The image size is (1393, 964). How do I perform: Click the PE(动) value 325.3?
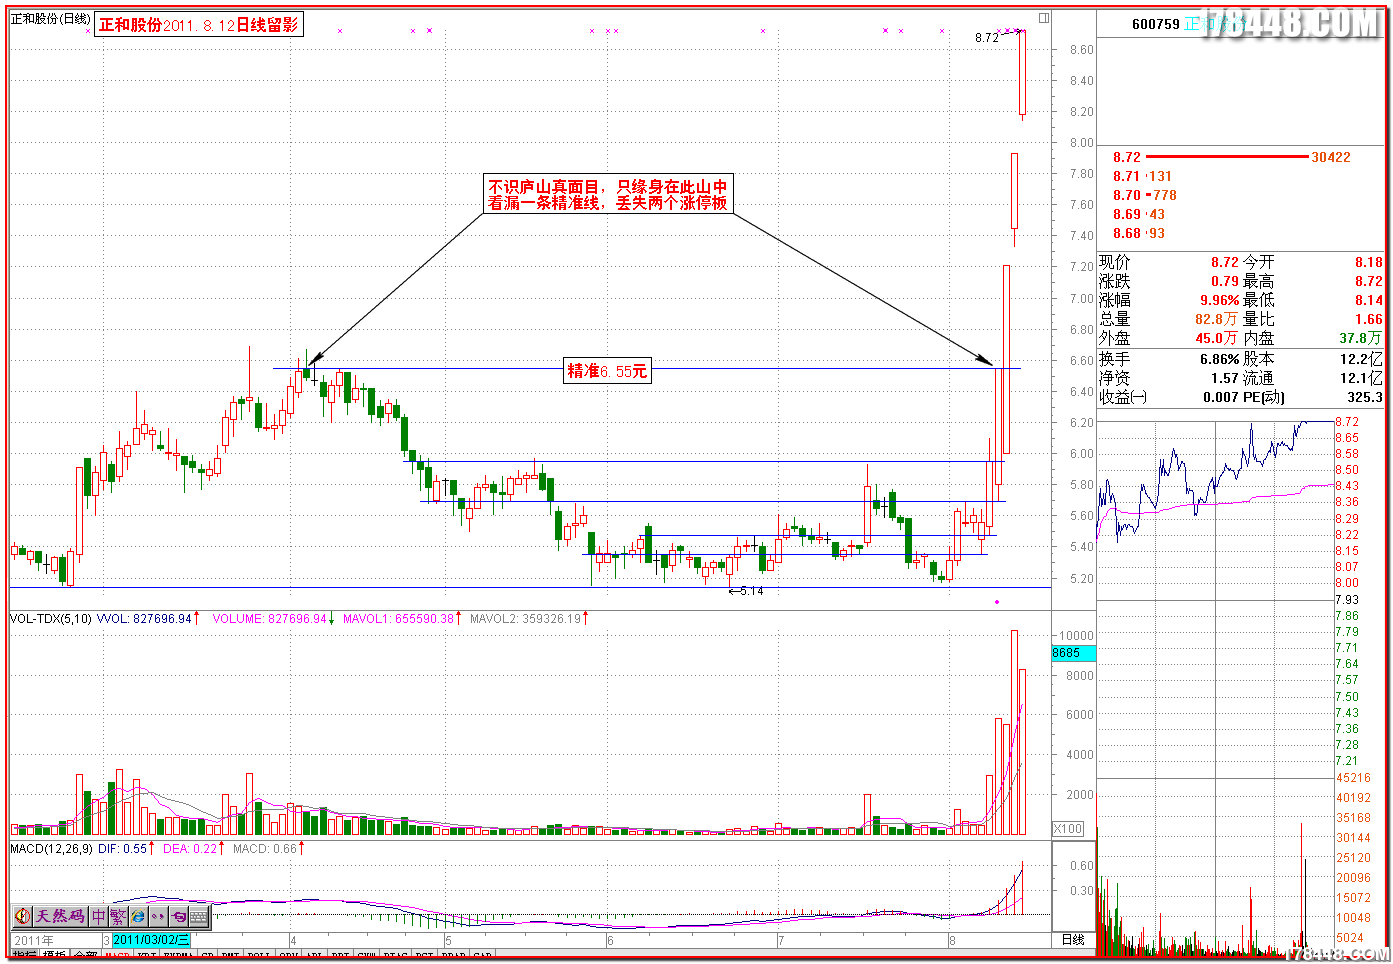click(x=1365, y=397)
